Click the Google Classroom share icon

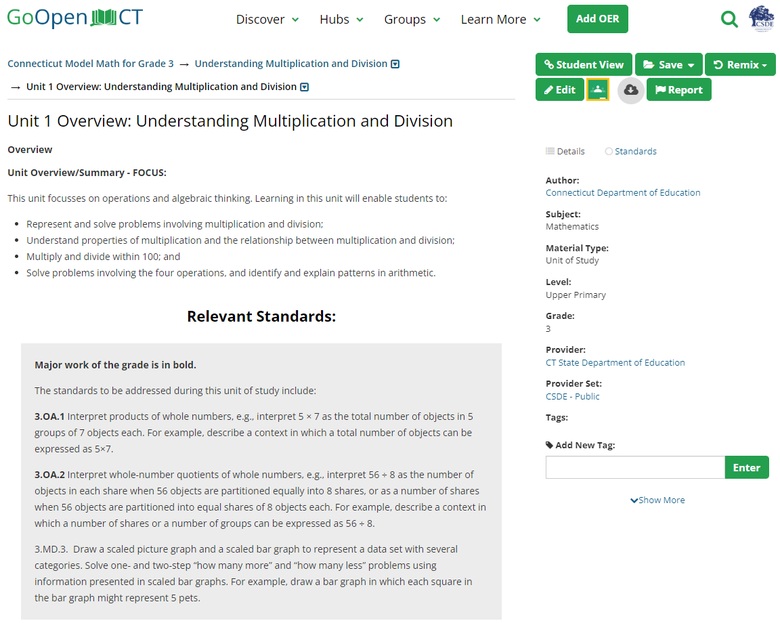597,90
